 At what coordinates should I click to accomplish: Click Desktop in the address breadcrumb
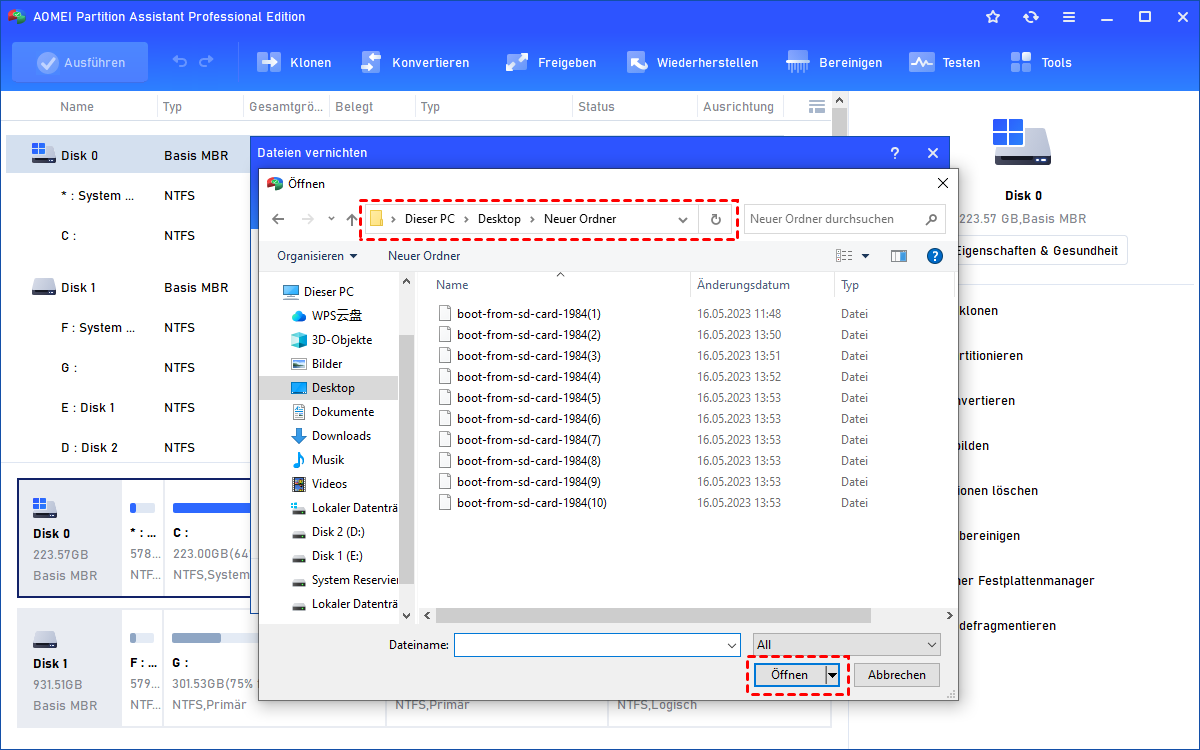tap(499, 219)
